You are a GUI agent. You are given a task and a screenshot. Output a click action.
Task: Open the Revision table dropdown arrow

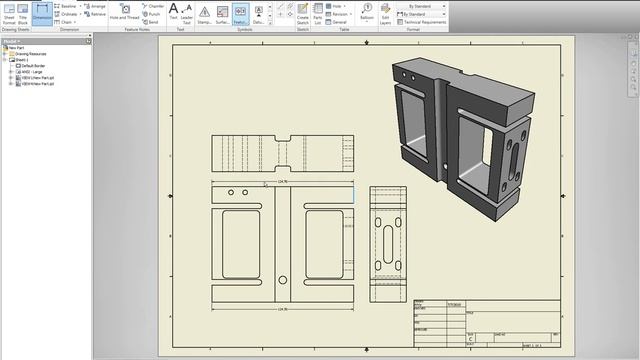(351, 14)
